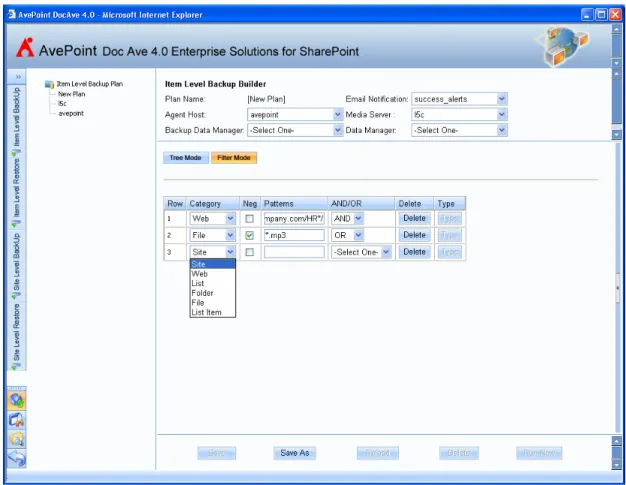The height and width of the screenshot is (485, 626).
Task: Click the greyed Reload button
Action: coord(378,453)
